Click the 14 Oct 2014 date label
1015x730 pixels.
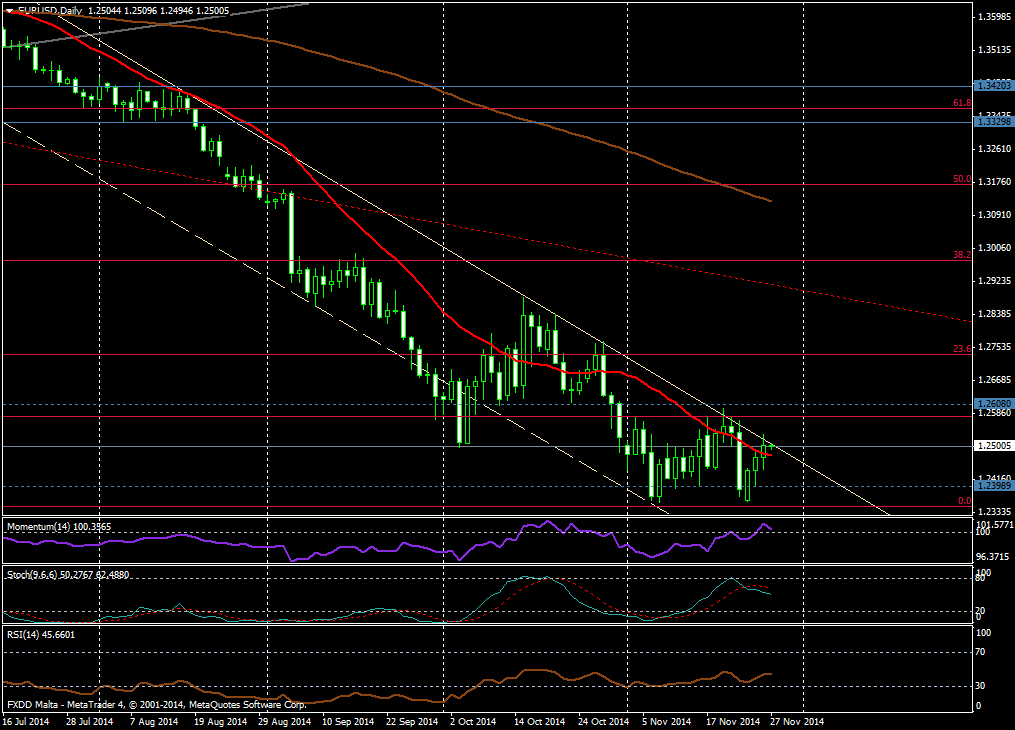coord(541,721)
